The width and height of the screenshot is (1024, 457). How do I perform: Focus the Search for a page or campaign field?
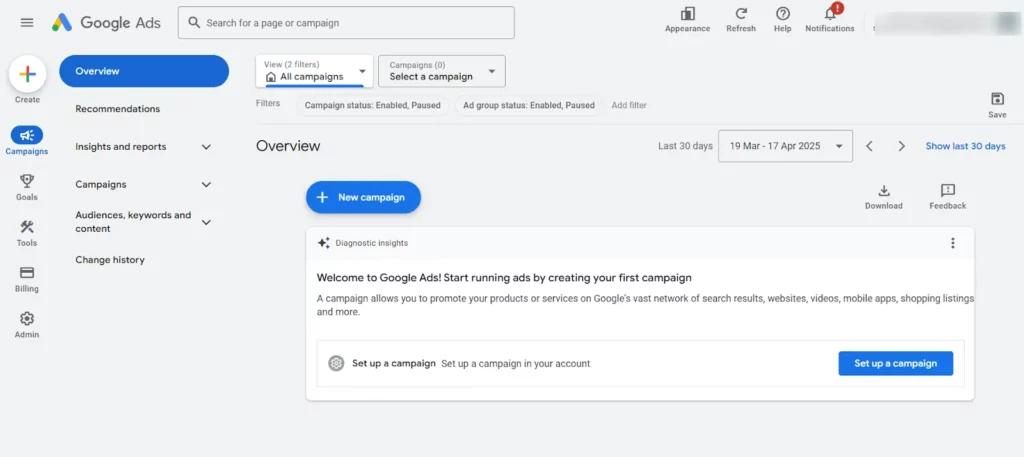(x=346, y=23)
